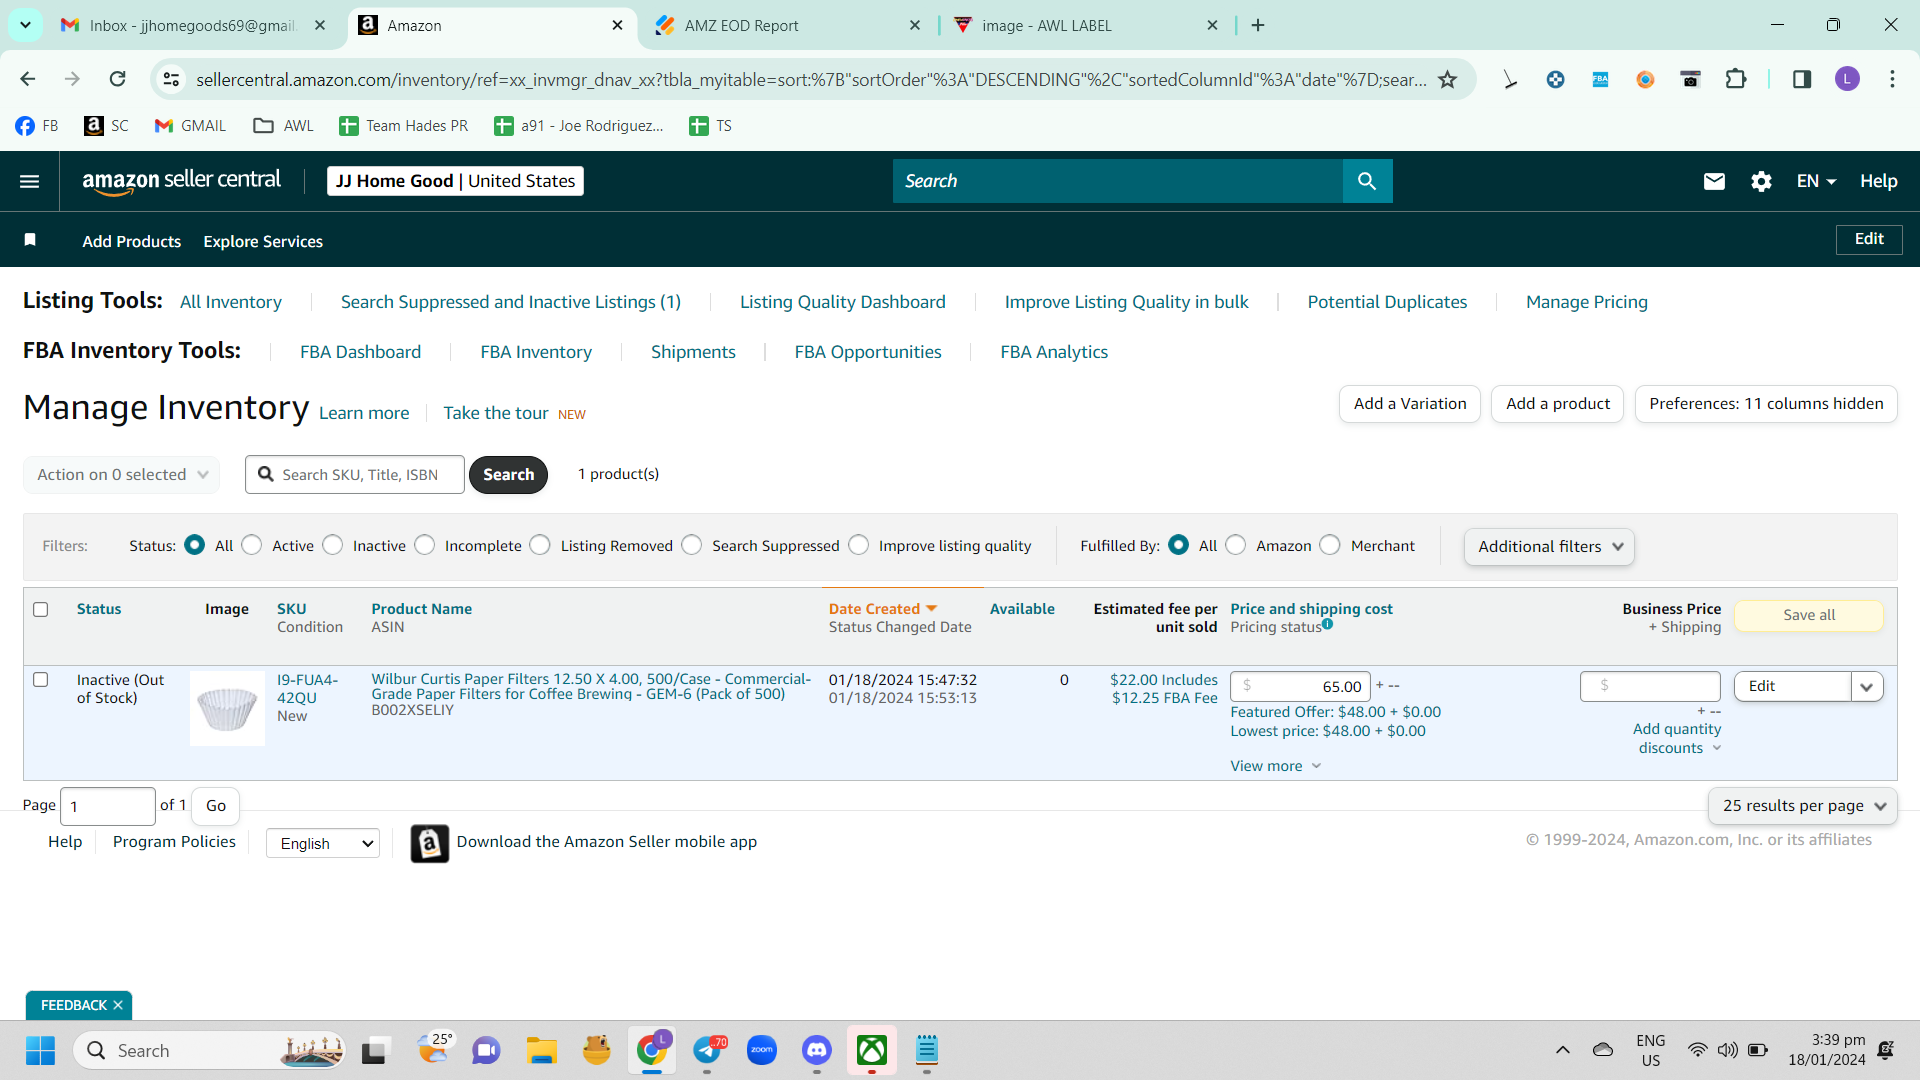
Task: Open Xbox app from the taskbar
Action: click(x=872, y=1050)
